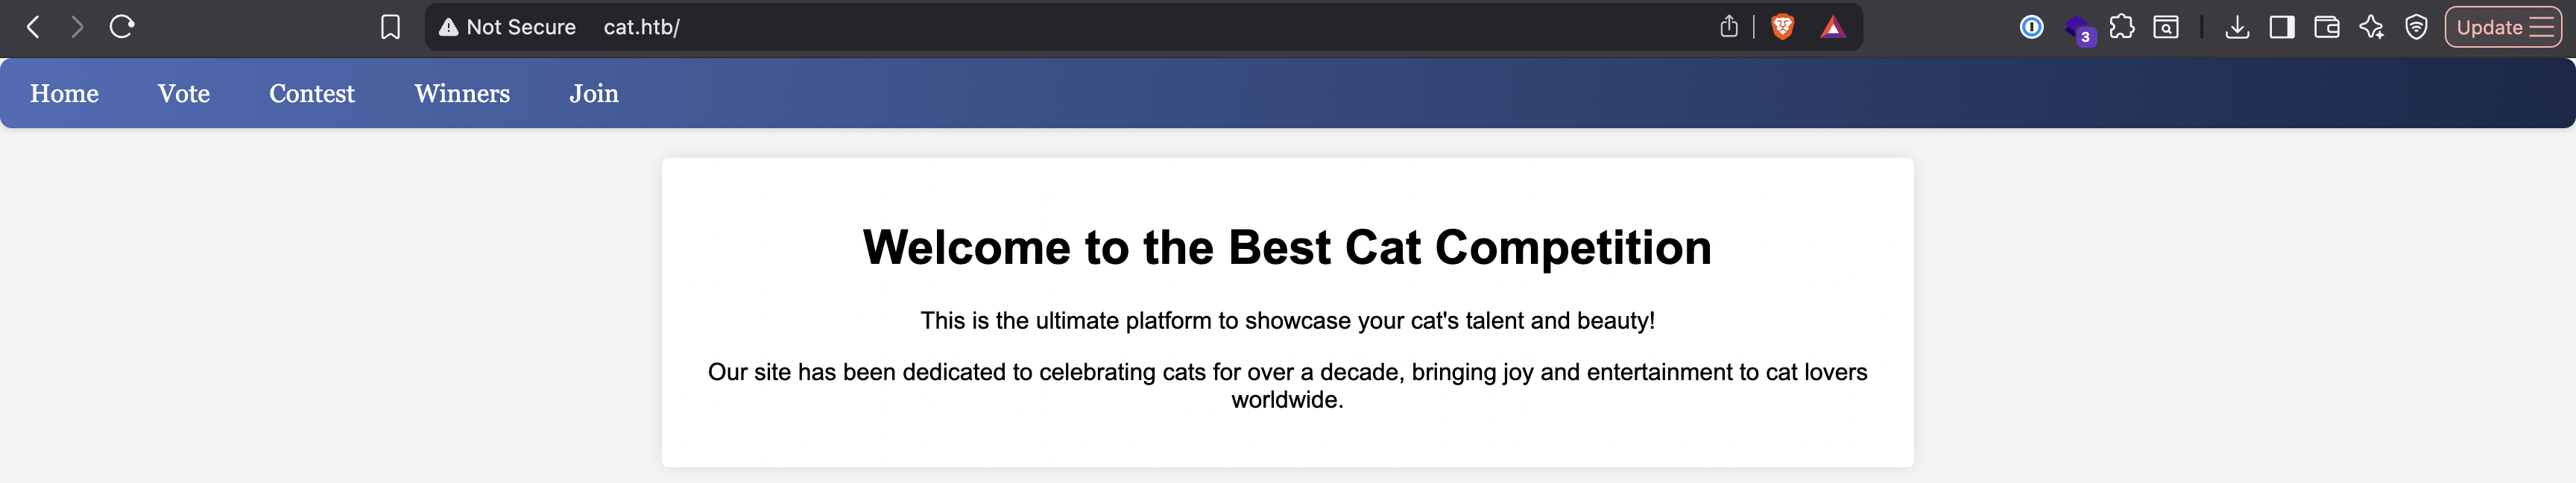2576x483 pixels.
Task: Open the Brave Wallet
Action: [2326, 27]
